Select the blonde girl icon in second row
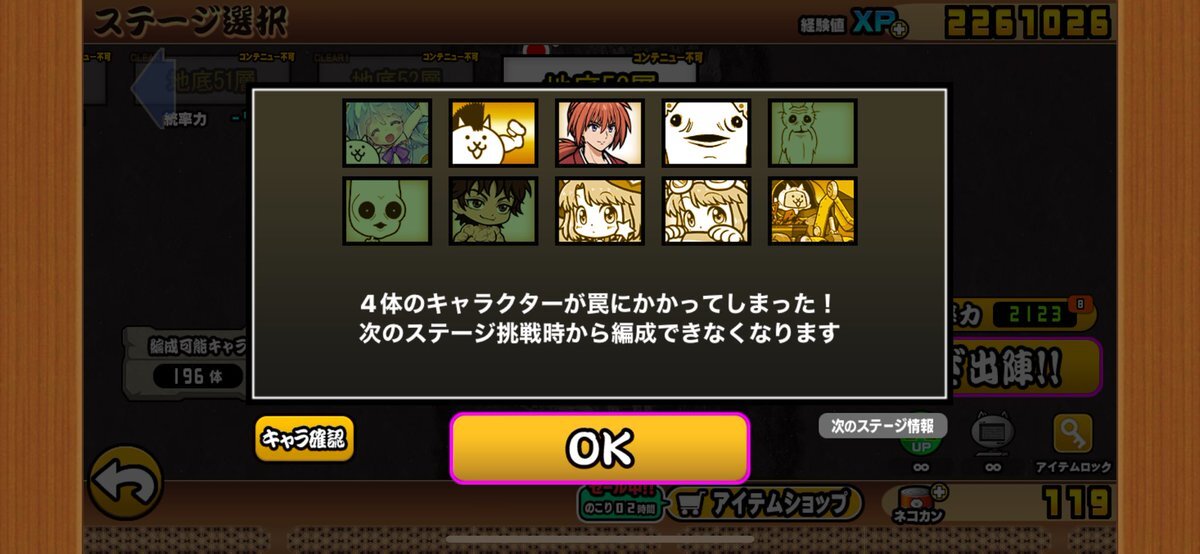Image resolution: width=1200 pixels, height=554 pixels. coord(599,211)
